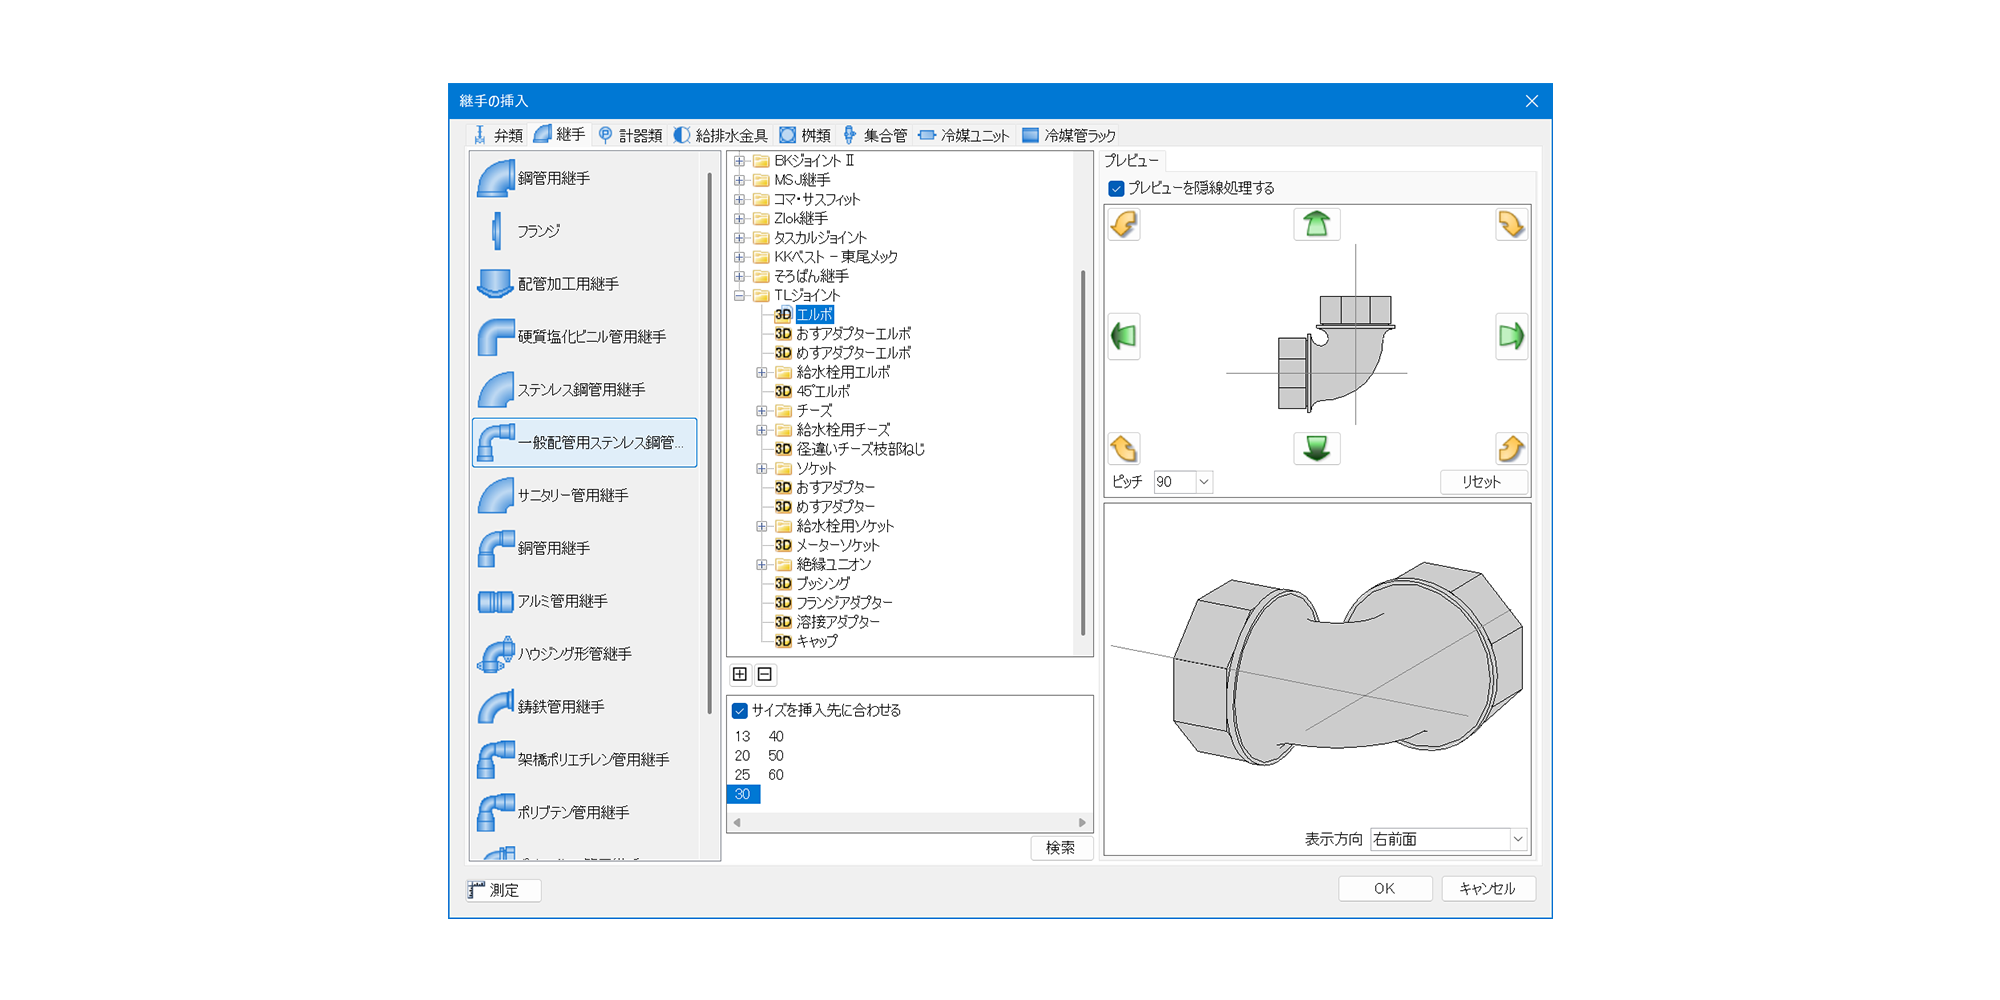The image size is (2000, 1000).
Task: Expand the 給水栓用エルボ folder
Action: [x=762, y=372]
